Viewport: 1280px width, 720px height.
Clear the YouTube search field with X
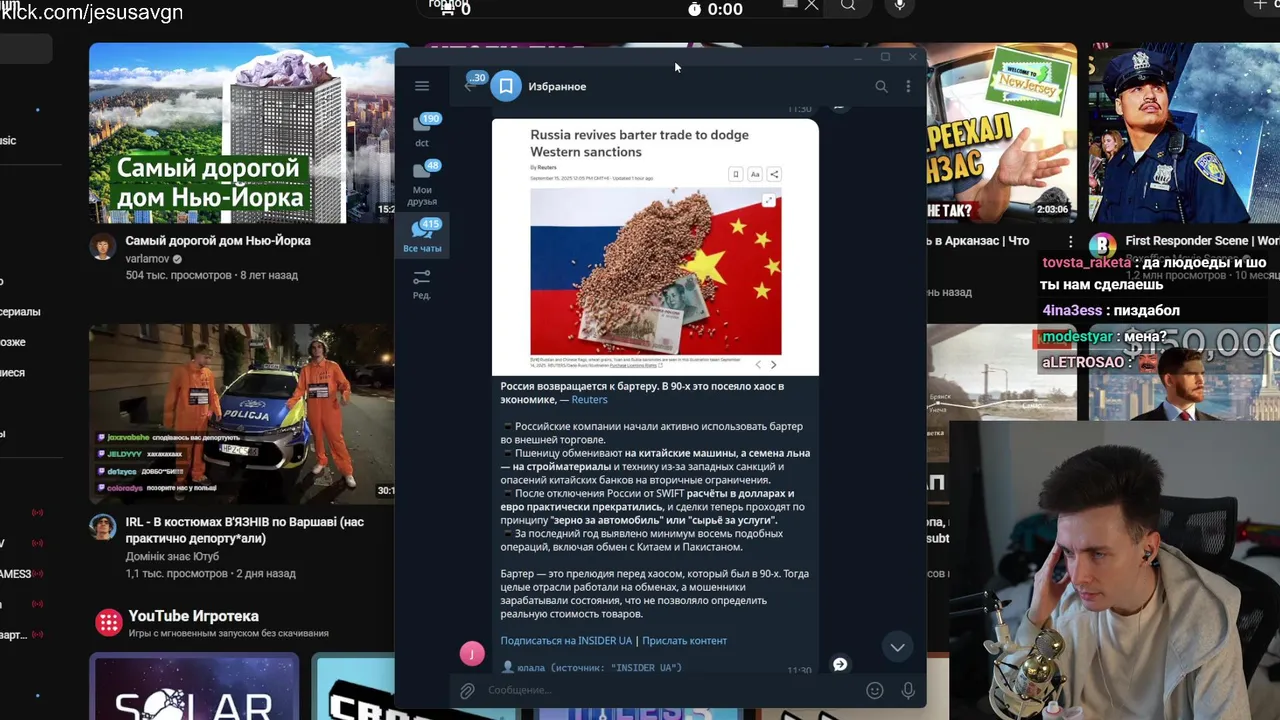coord(811,6)
